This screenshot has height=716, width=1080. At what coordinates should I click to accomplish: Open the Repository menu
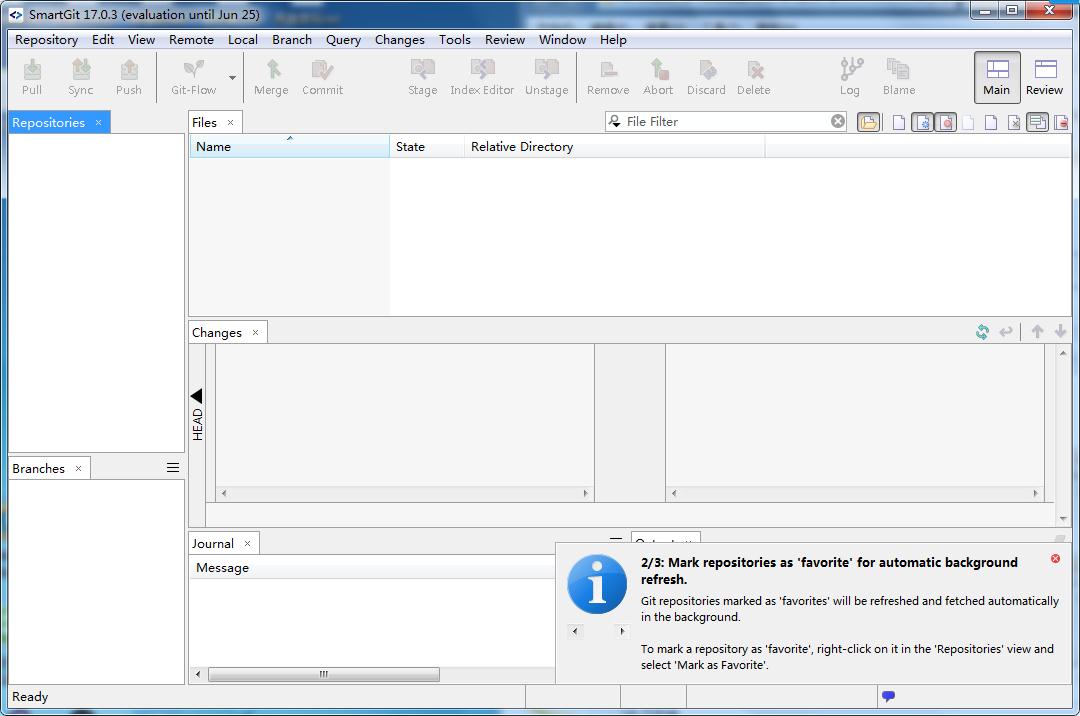(46, 40)
